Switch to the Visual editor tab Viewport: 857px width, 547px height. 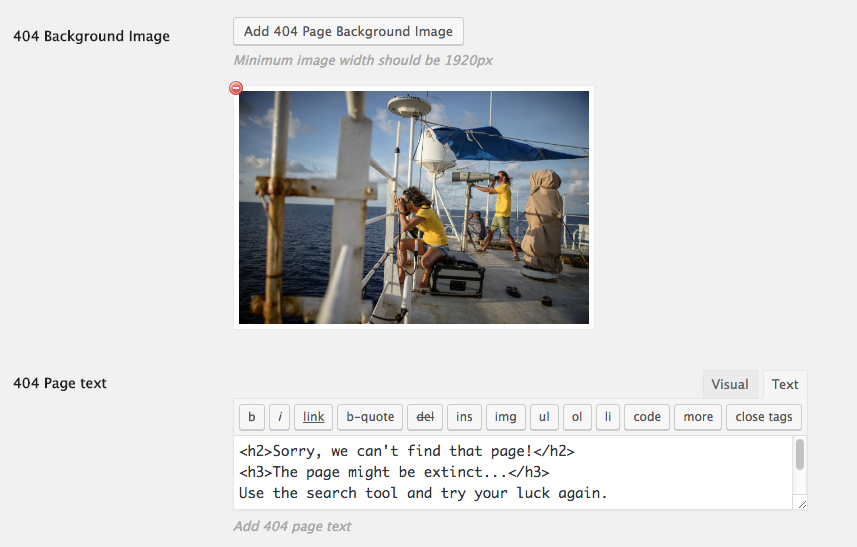pos(730,384)
